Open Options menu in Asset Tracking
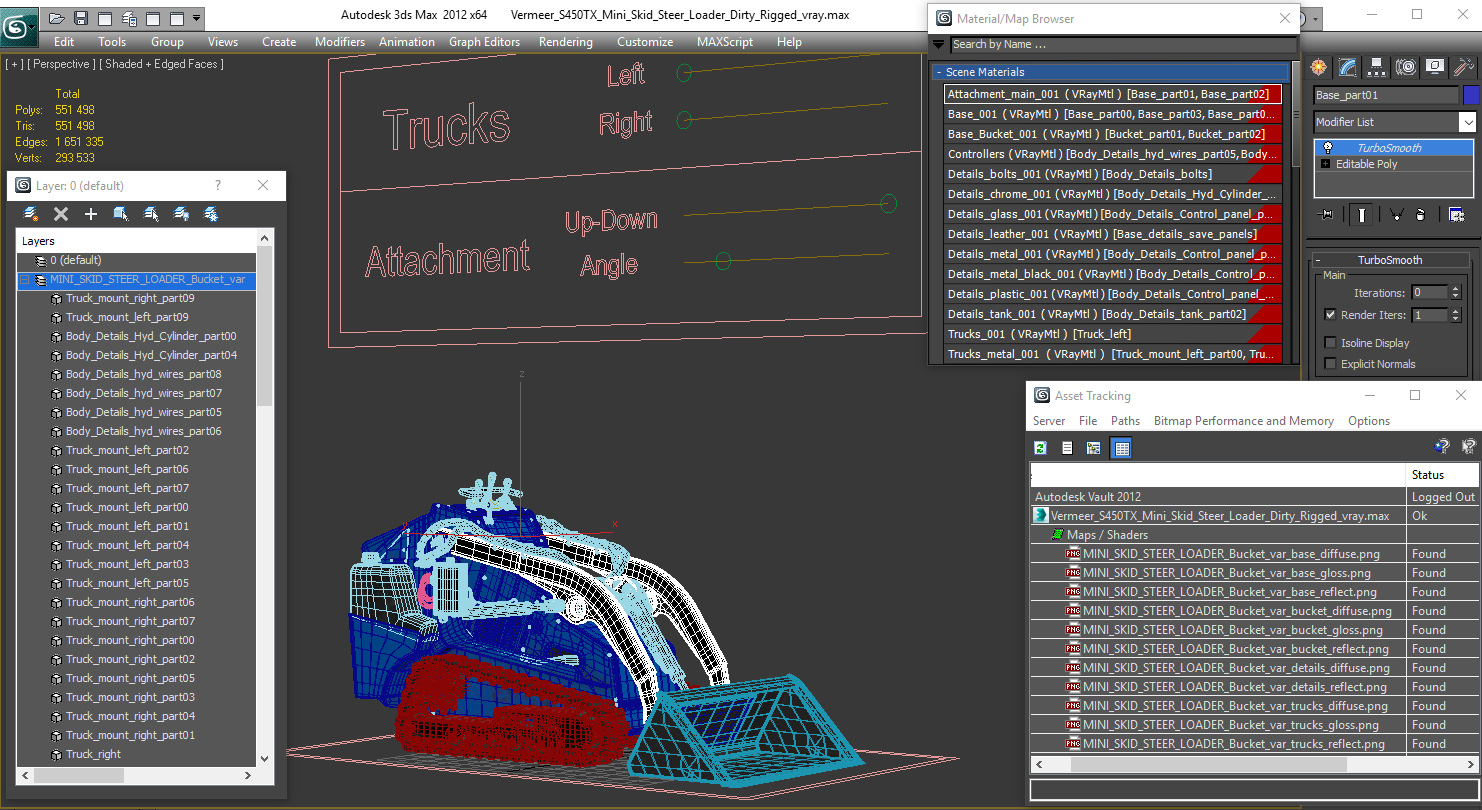Viewport: 1482px width, 810px height. click(1369, 421)
